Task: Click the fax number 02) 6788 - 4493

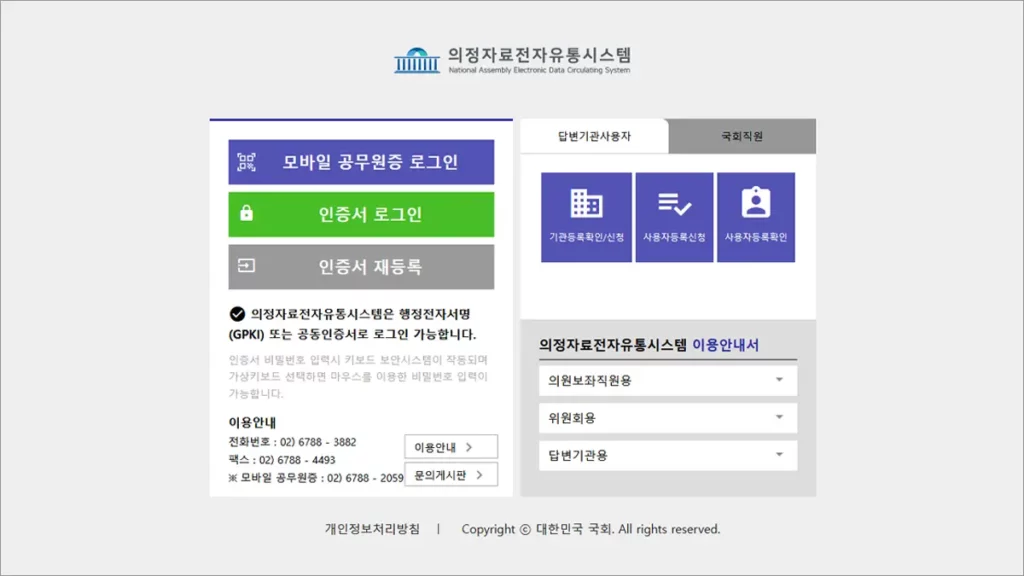Action: point(297,460)
